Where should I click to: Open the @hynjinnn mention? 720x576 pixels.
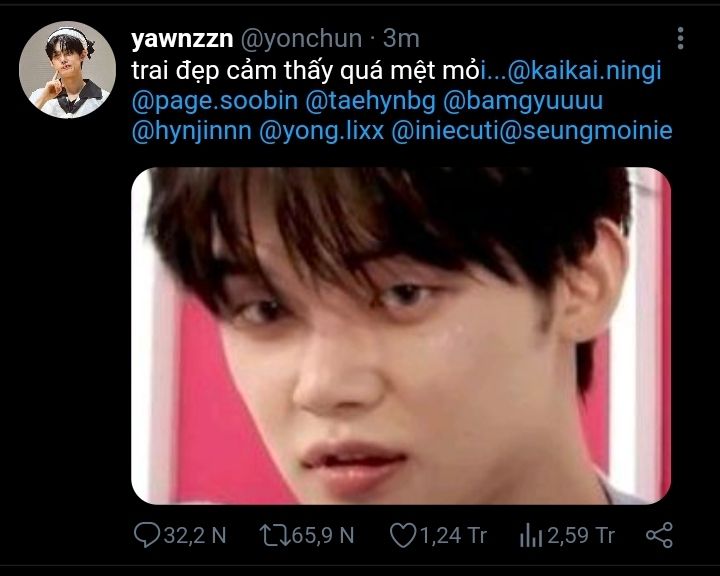pyautogui.click(x=194, y=131)
